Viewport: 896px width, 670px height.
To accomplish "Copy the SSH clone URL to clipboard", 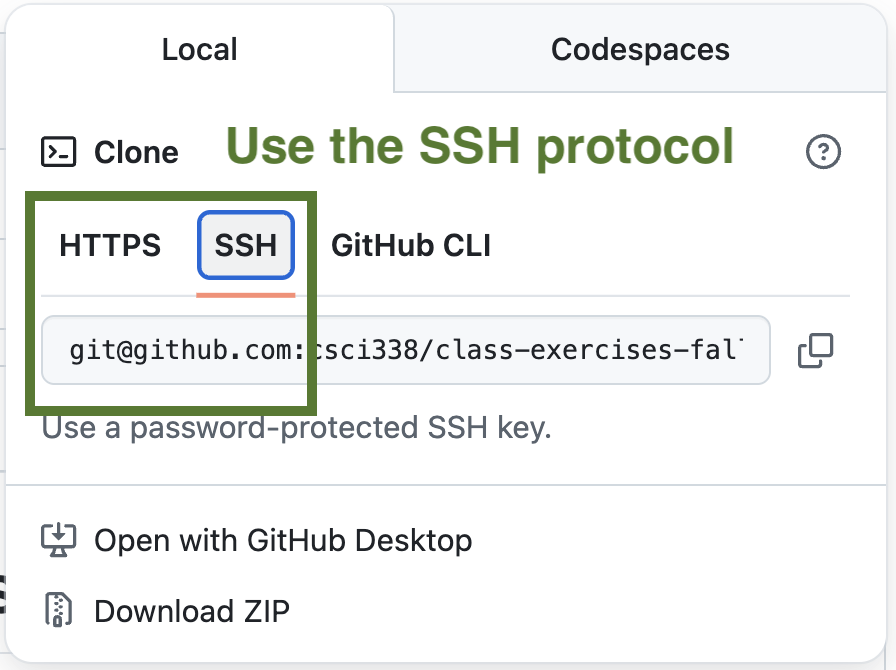I will (816, 351).
